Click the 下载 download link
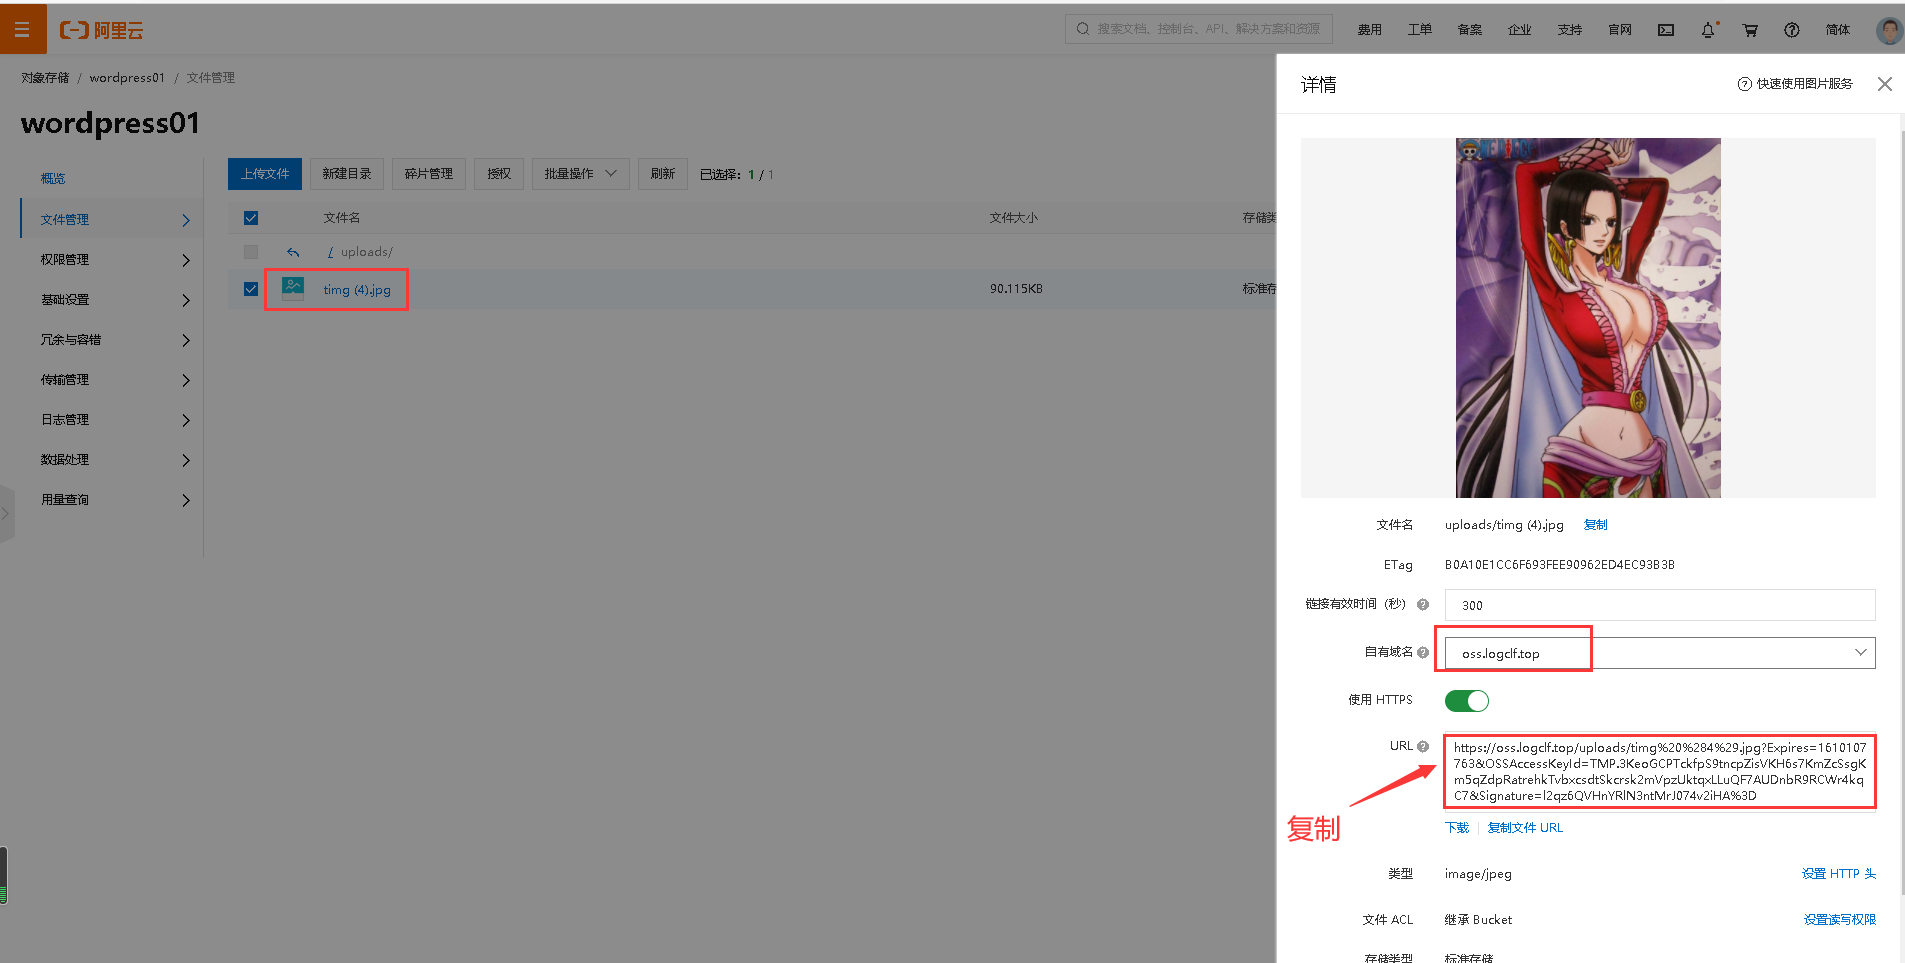 1457,828
